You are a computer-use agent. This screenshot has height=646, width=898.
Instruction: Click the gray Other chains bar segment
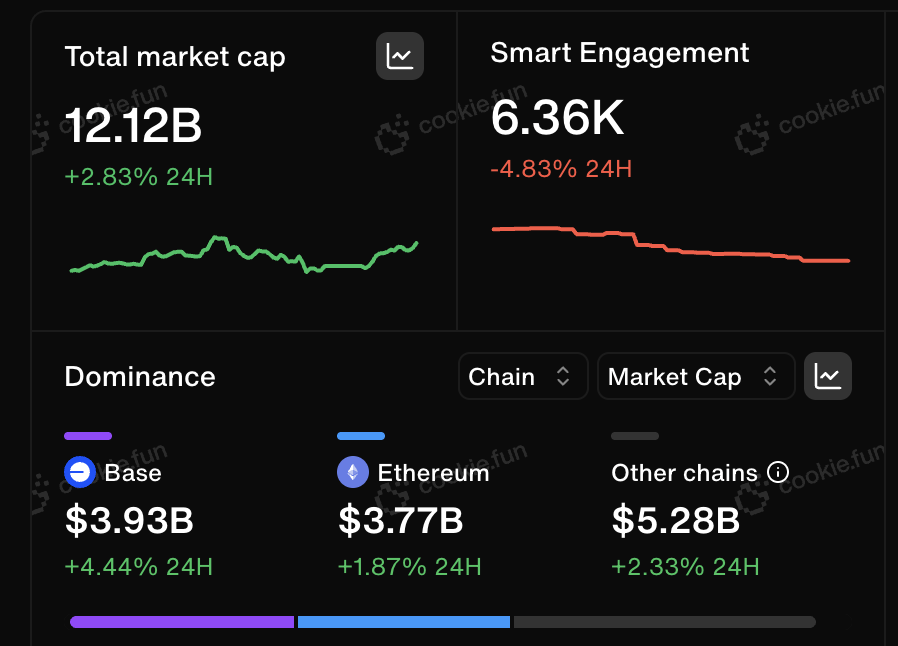(665, 622)
